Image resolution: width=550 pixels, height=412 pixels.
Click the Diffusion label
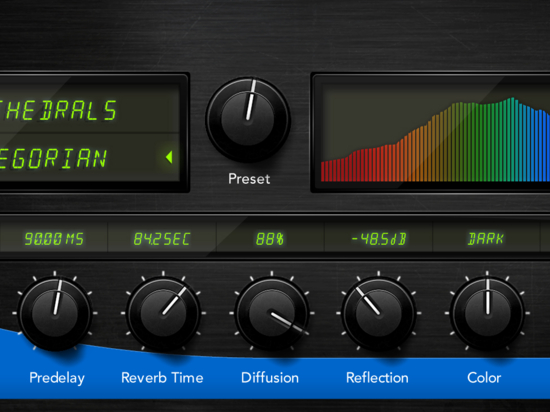click(x=270, y=378)
